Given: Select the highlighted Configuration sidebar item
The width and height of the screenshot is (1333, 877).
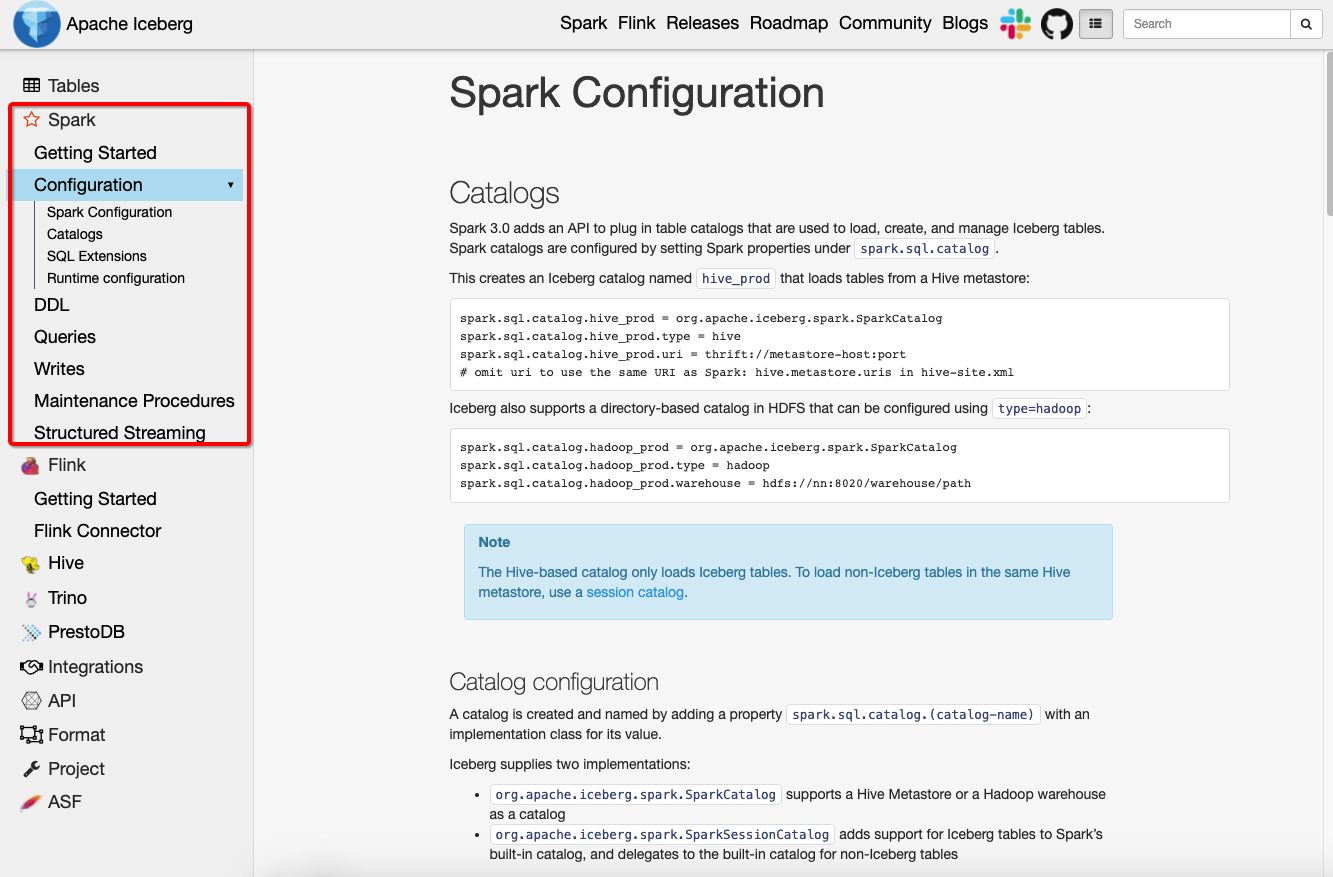Looking at the screenshot, I should pyautogui.click(x=125, y=185).
